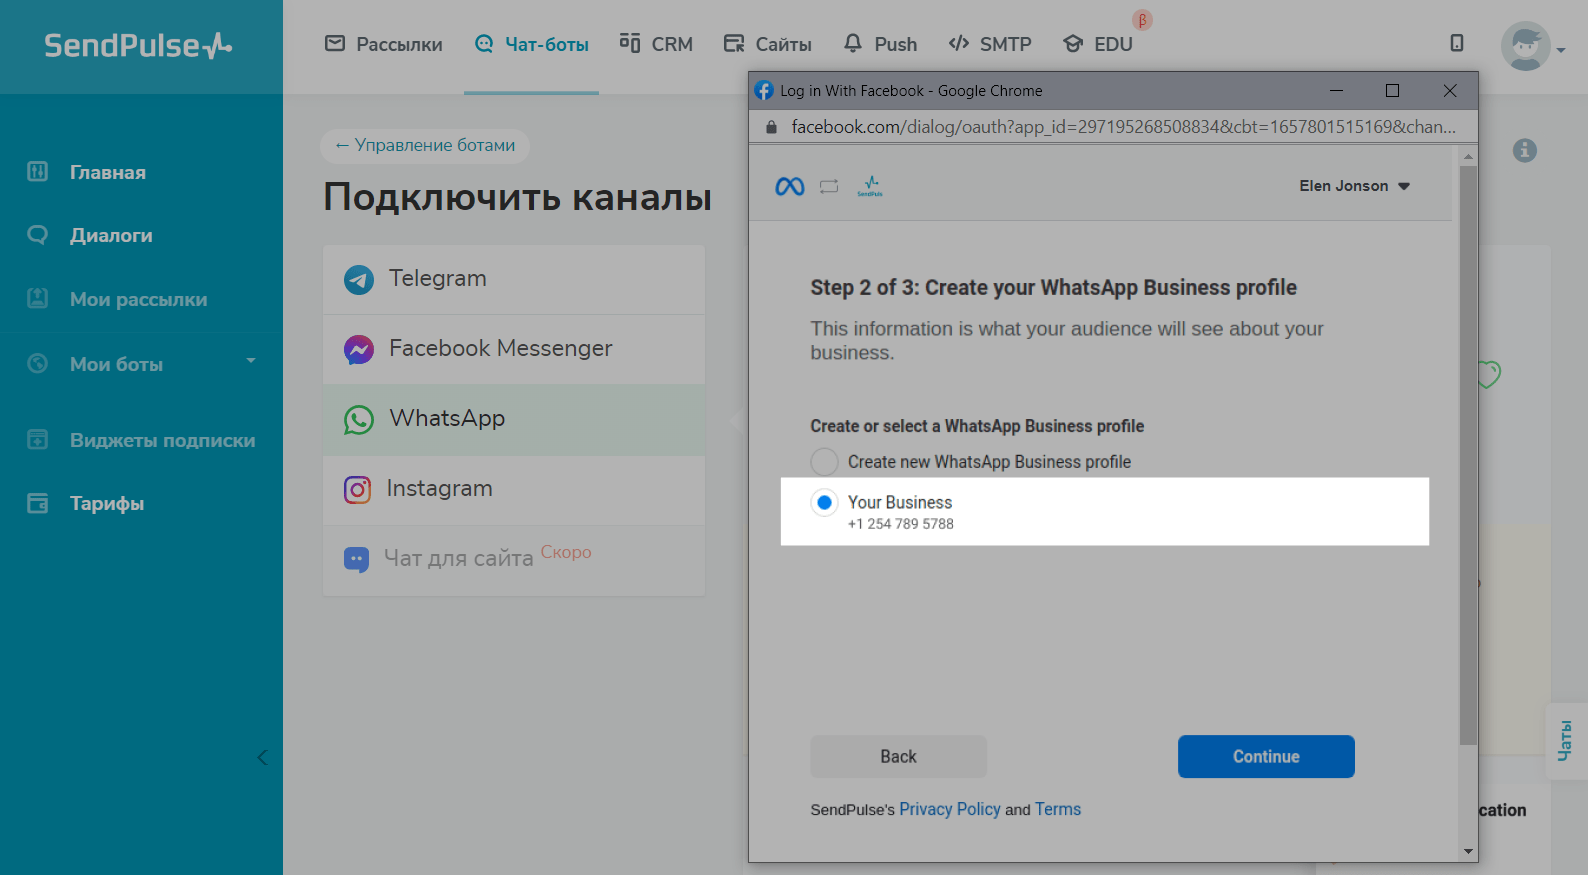The image size is (1588, 875).
Task: Open the mobile device icon in header
Action: [1456, 43]
